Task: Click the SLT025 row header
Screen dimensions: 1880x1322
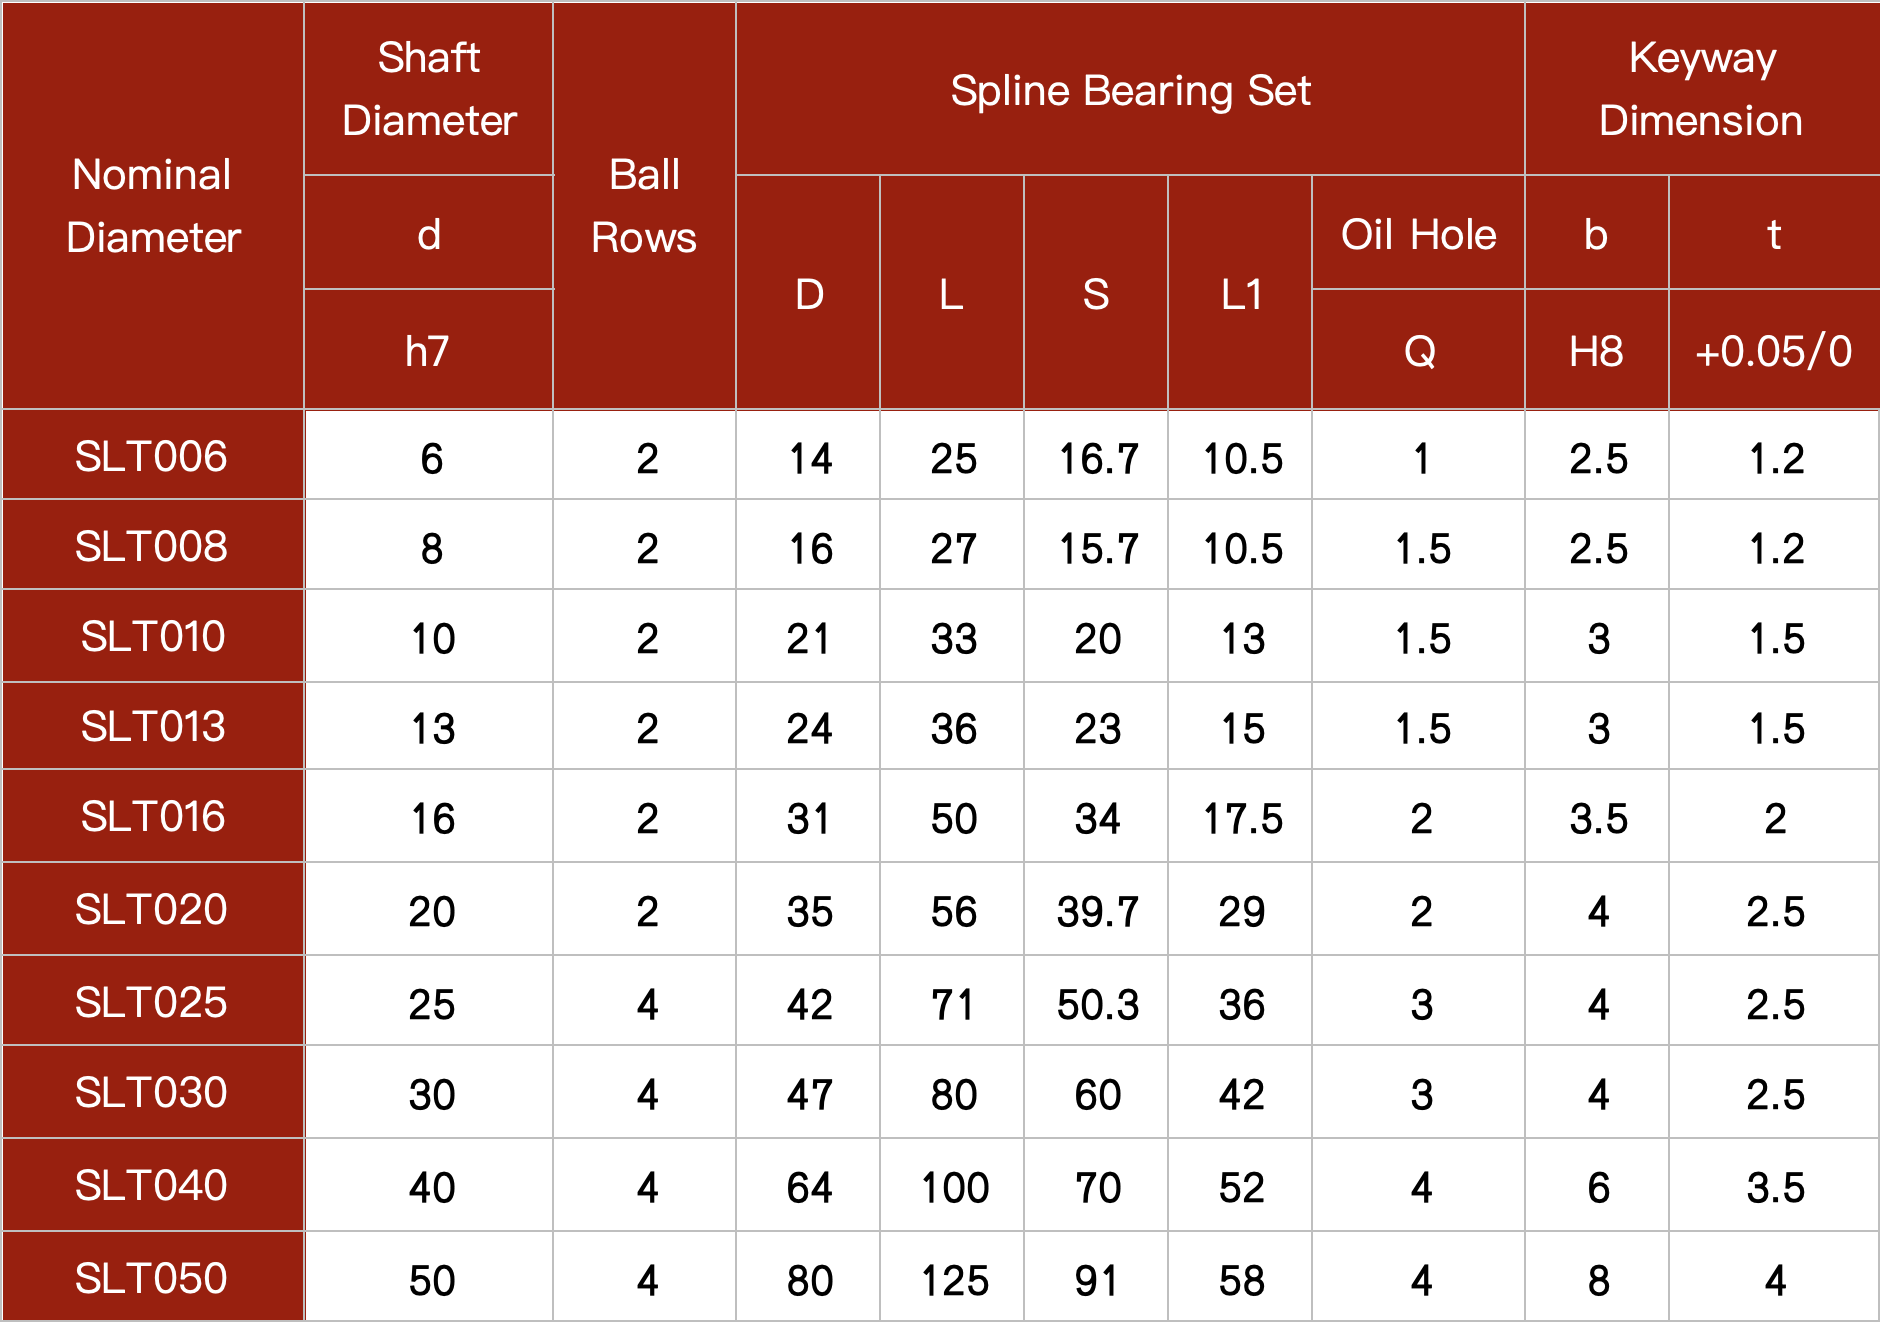Action: point(152,1003)
